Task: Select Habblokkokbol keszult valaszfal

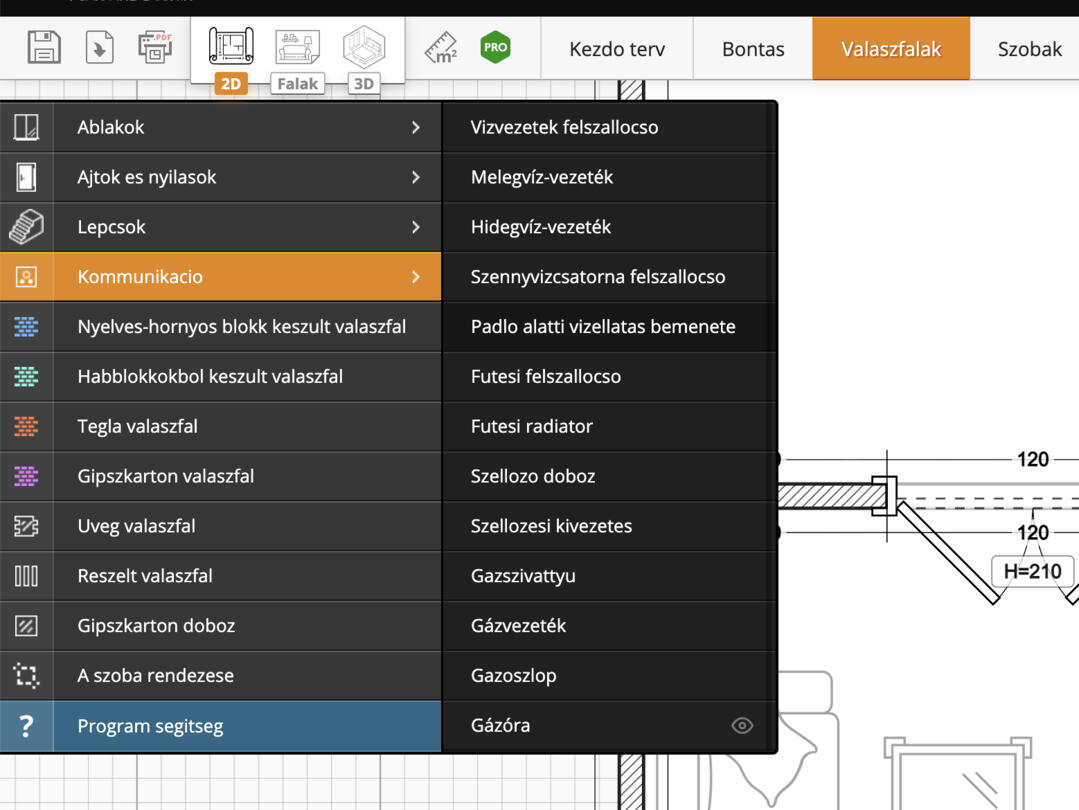Action: tap(220, 376)
